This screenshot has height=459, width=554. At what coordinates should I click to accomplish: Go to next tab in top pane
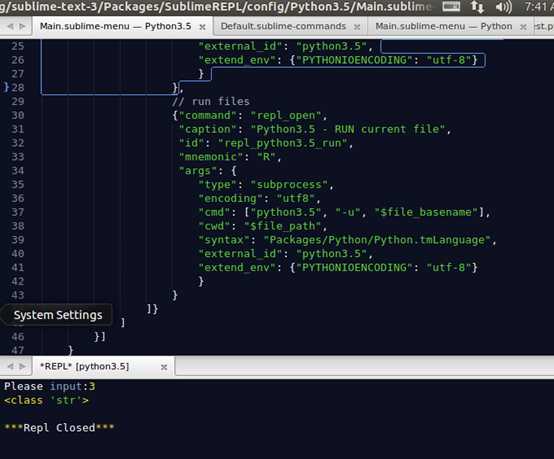[22, 26]
